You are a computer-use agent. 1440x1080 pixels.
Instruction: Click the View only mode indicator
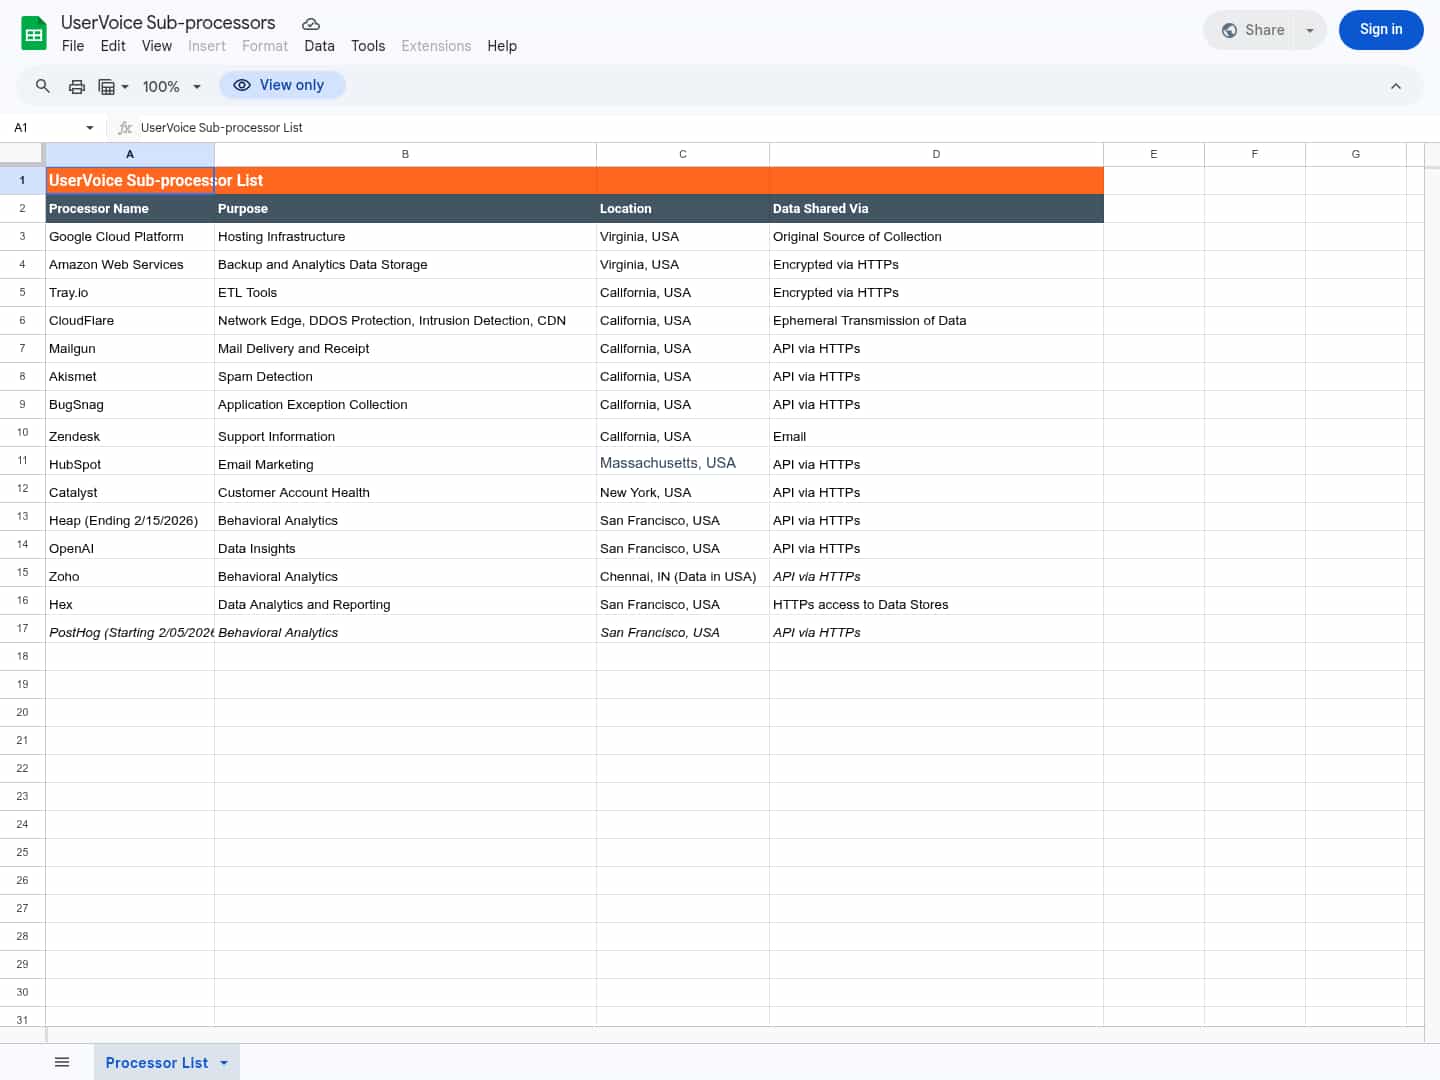[x=281, y=86]
